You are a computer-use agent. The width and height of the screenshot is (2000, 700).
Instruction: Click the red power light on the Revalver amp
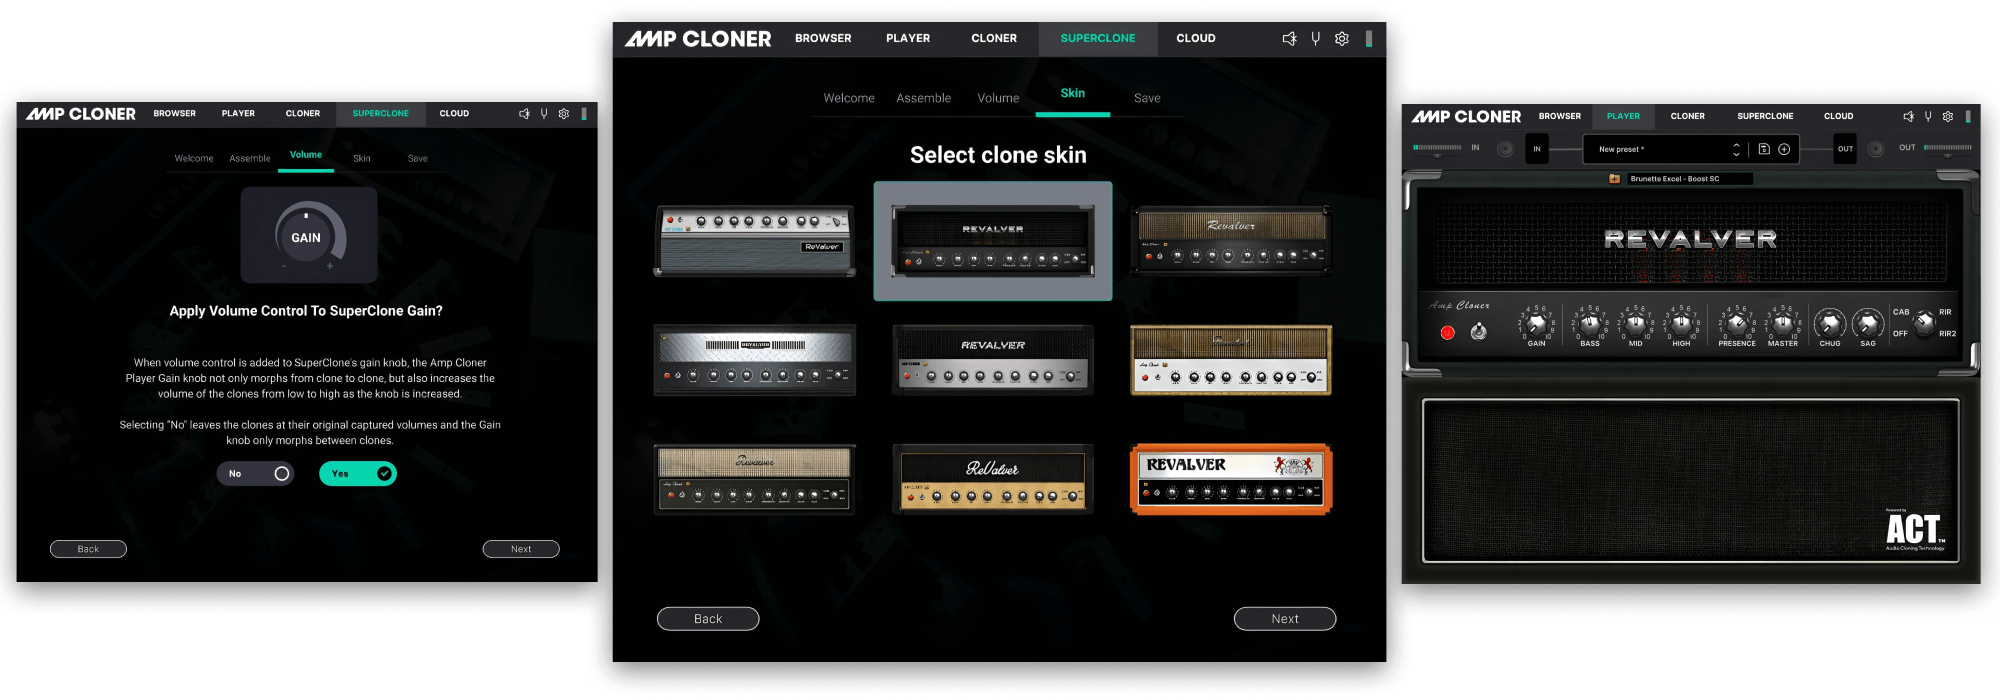1447,332
